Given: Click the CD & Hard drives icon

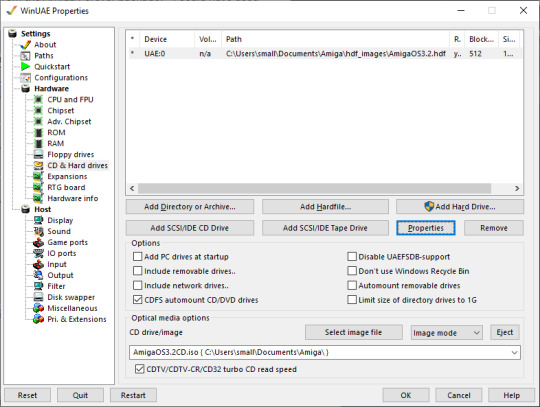Looking at the screenshot, I should tap(38, 166).
